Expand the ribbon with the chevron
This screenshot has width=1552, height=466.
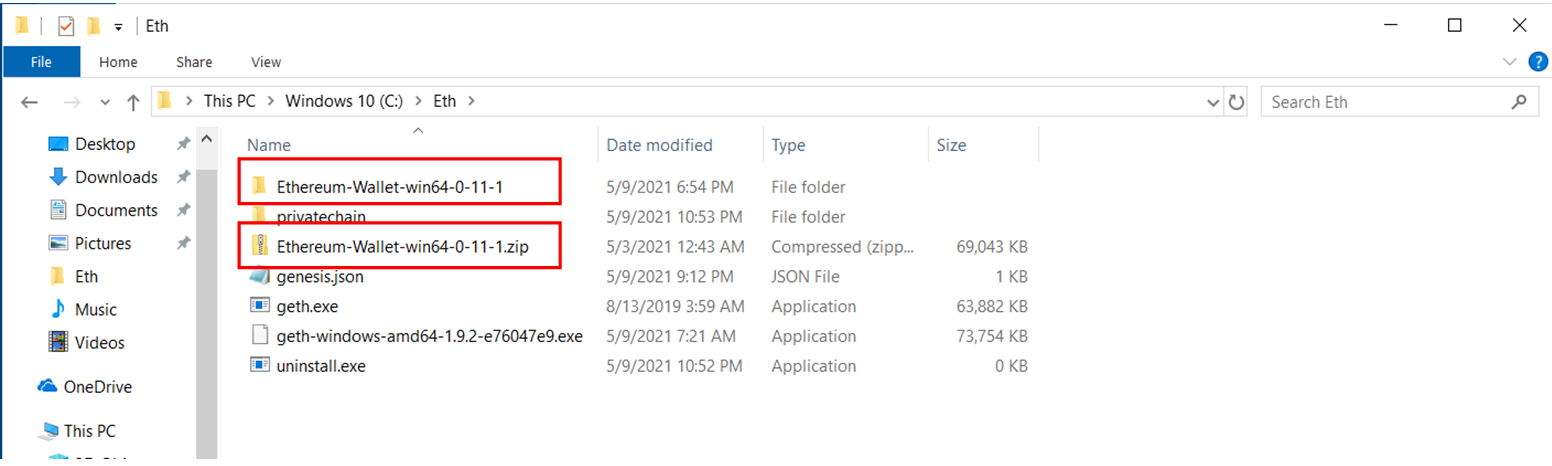tap(1511, 62)
